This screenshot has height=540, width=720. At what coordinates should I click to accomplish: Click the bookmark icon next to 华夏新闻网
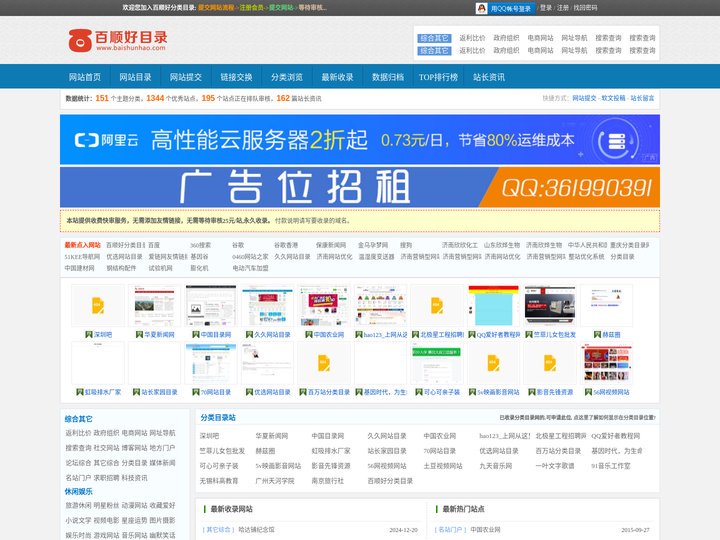139,334
